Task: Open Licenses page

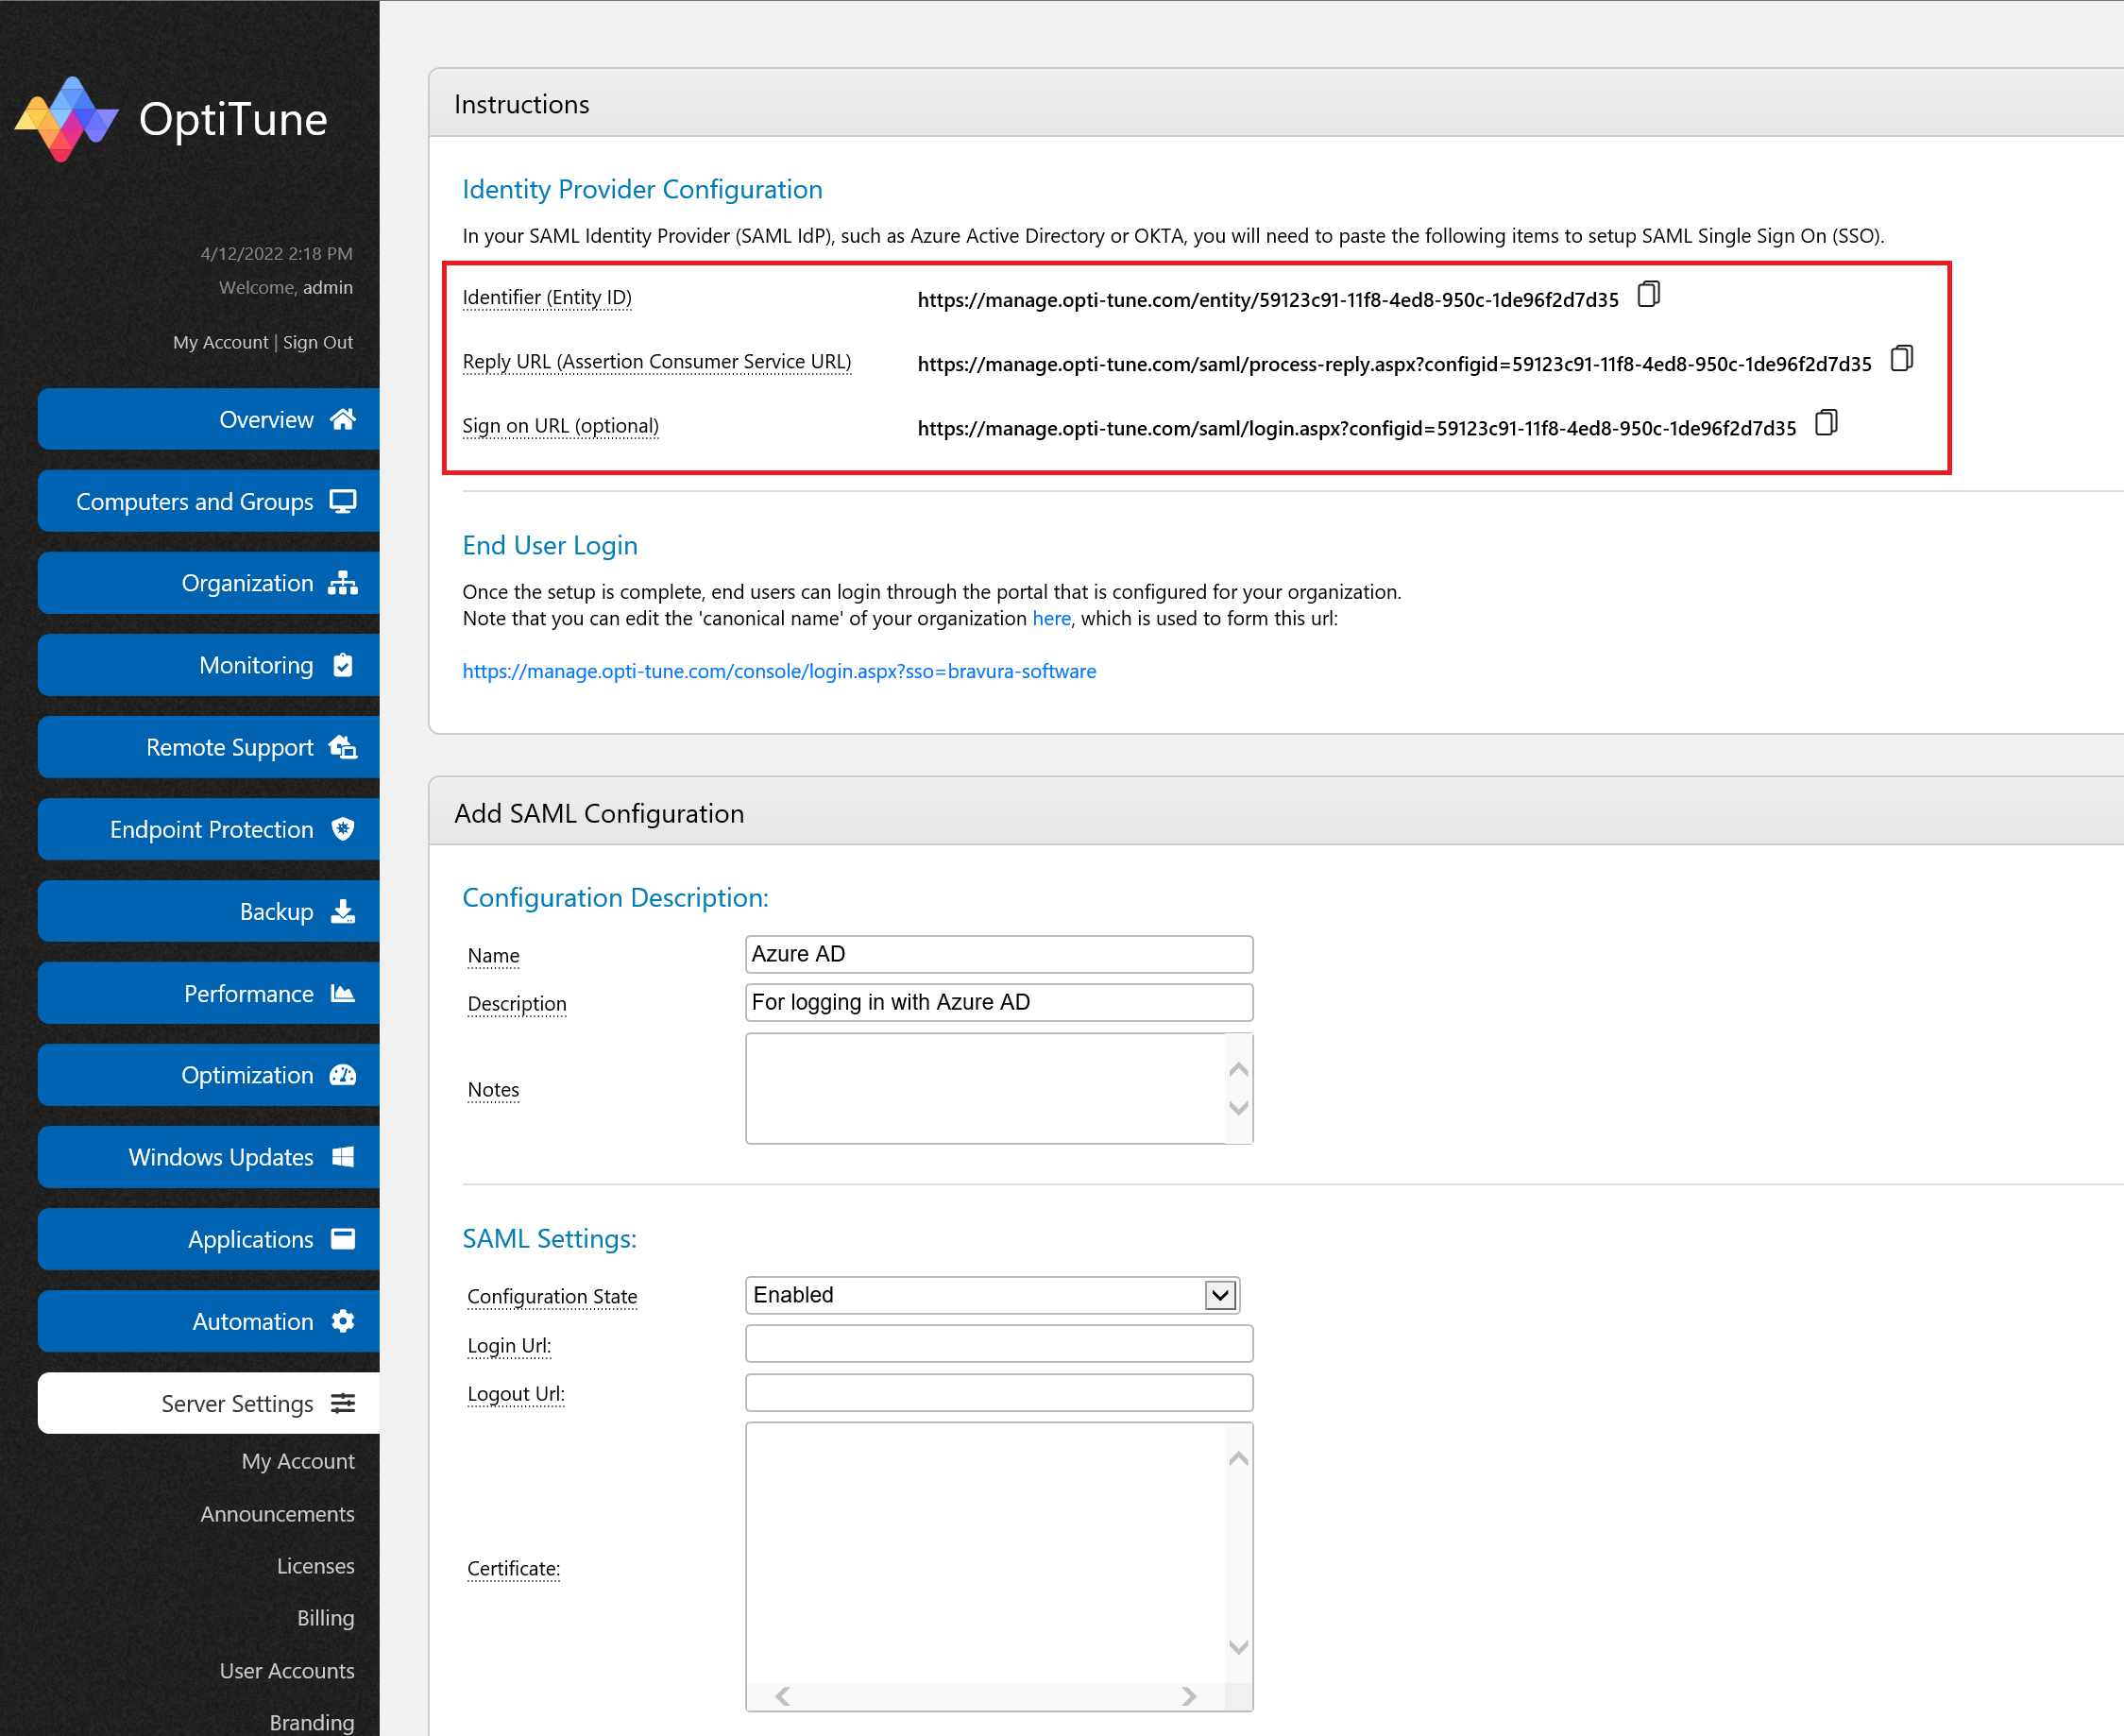Action: point(316,1566)
